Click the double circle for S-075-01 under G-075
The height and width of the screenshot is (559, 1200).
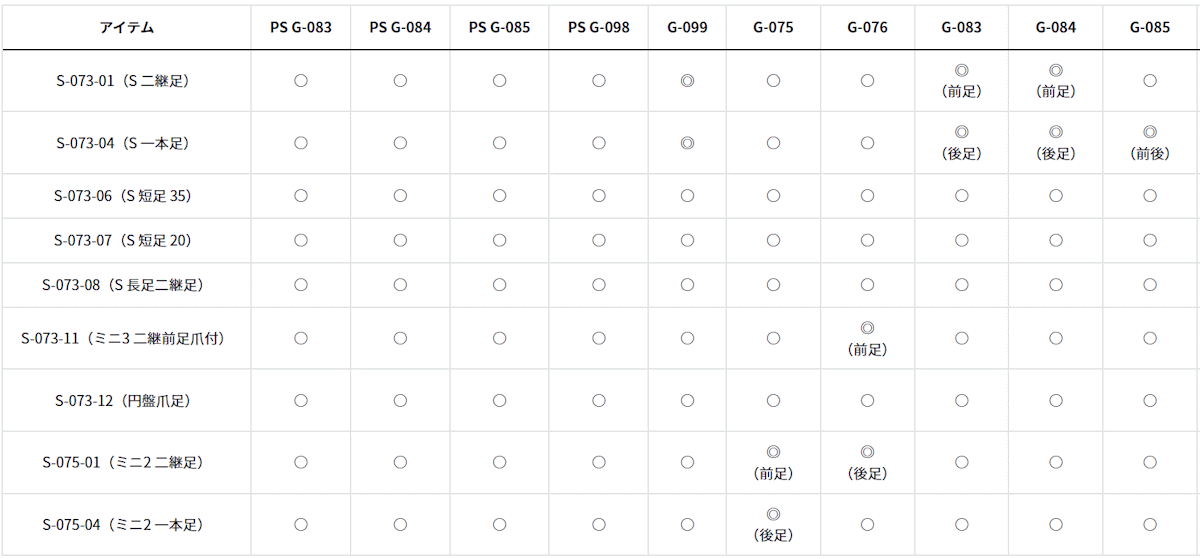pyautogui.click(x=773, y=452)
